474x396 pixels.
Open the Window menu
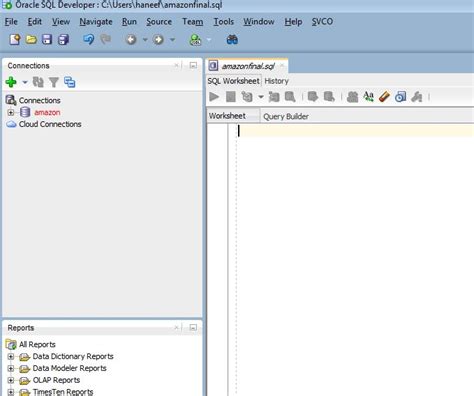[x=259, y=22]
